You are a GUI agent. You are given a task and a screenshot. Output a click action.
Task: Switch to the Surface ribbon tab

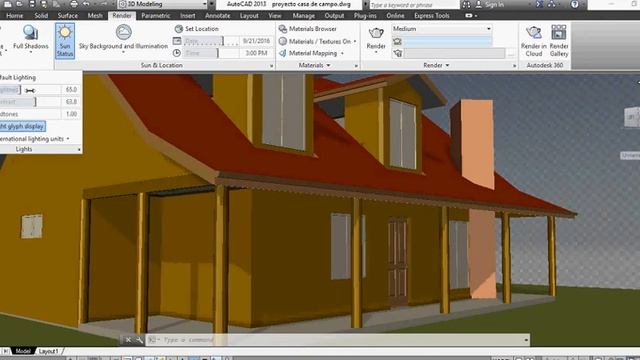(67, 16)
